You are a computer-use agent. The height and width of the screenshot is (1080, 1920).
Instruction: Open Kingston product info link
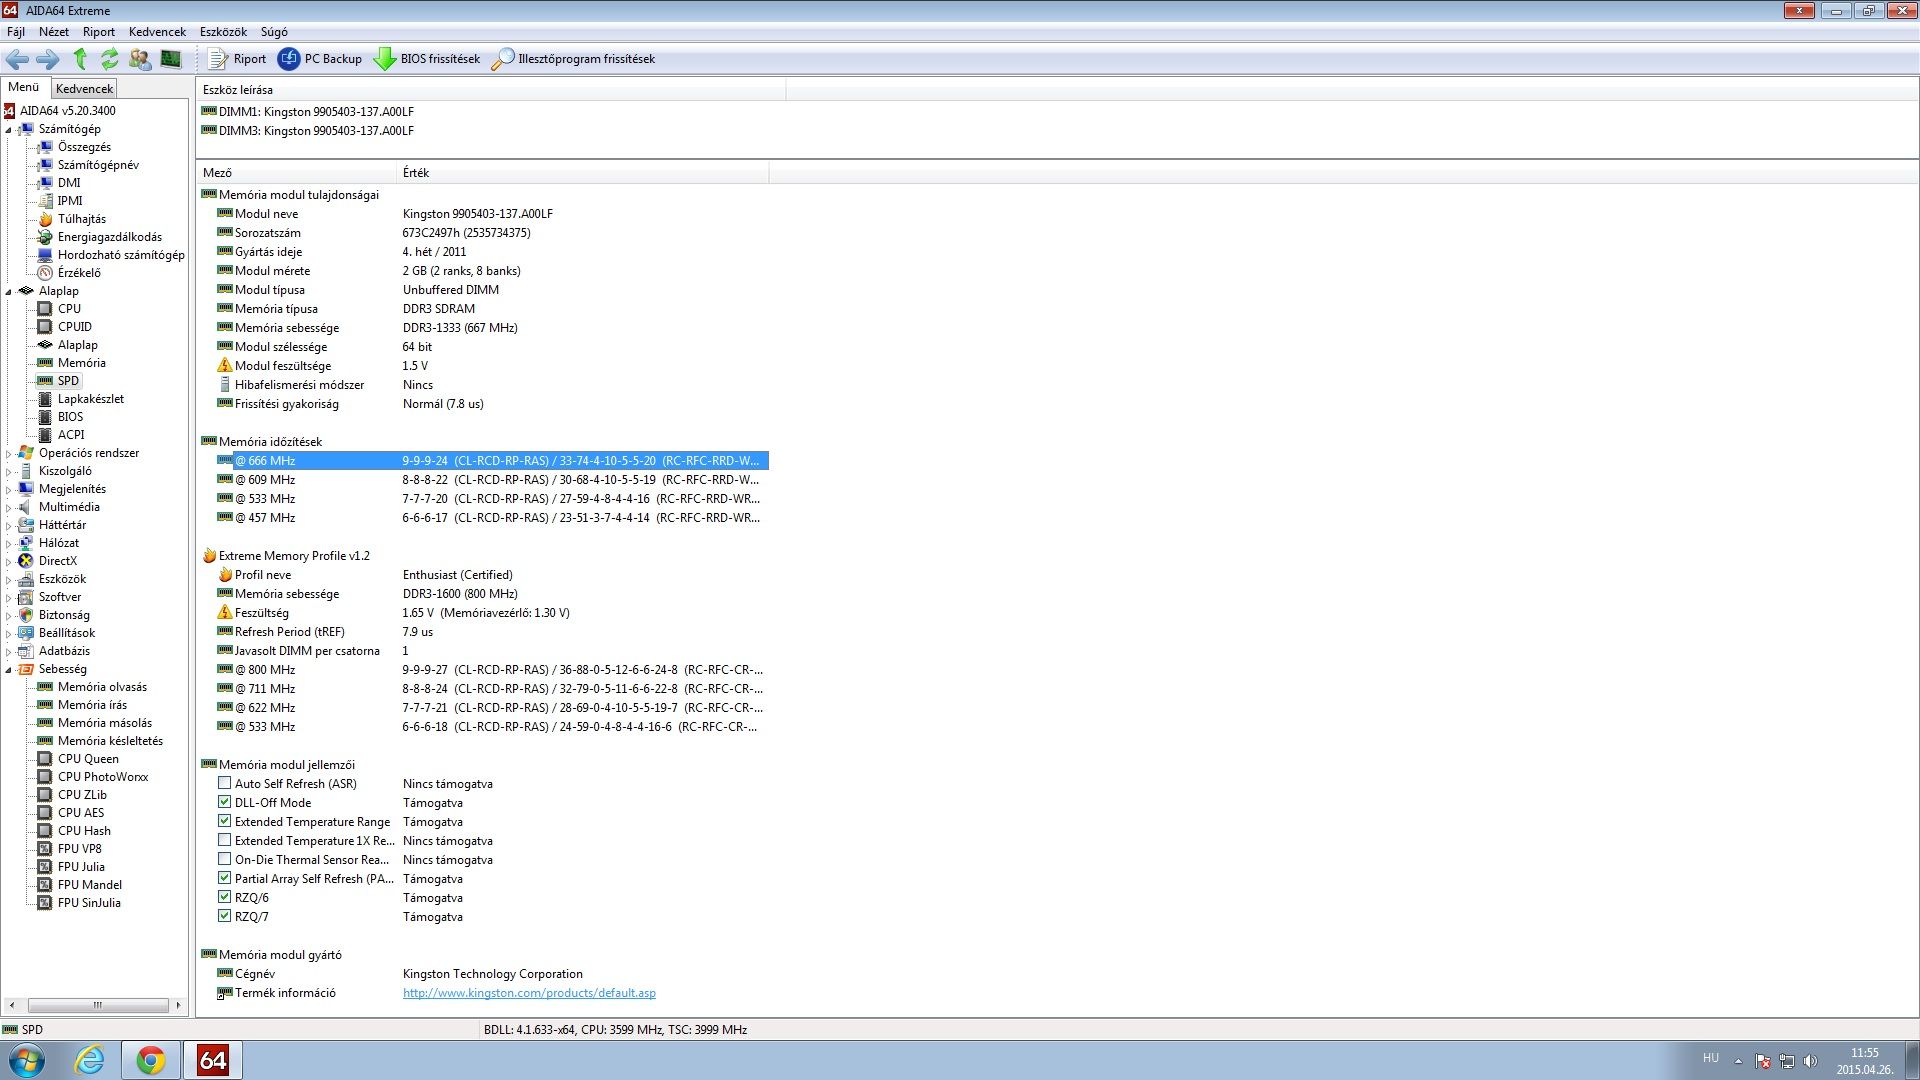tap(529, 993)
